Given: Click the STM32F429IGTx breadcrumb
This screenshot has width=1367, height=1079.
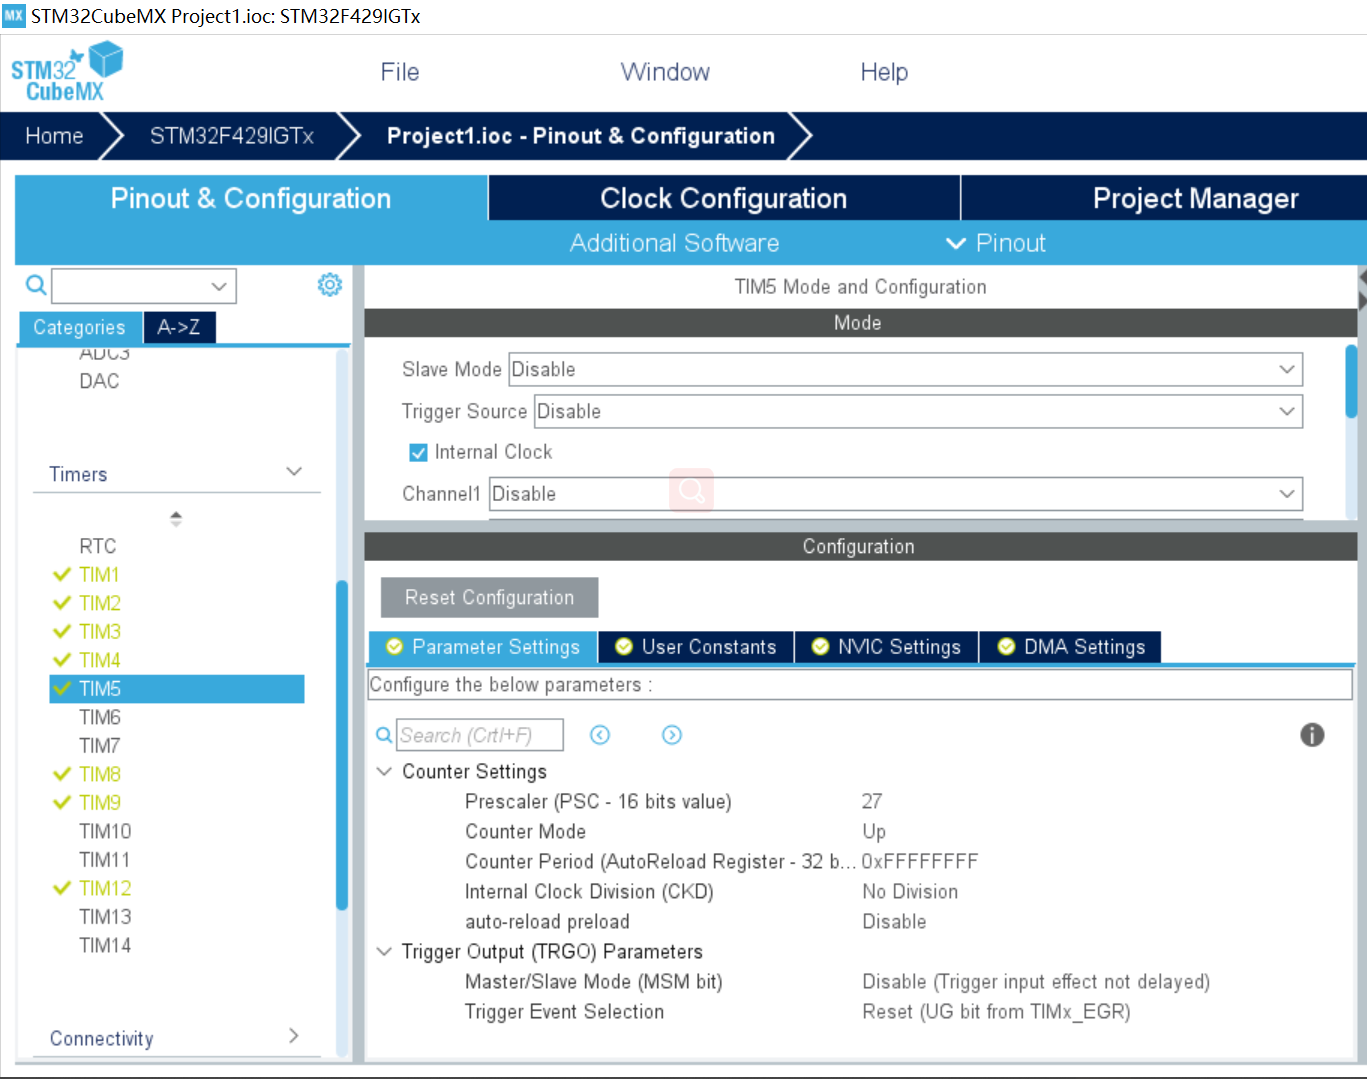Looking at the screenshot, I should (x=232, y=136).
